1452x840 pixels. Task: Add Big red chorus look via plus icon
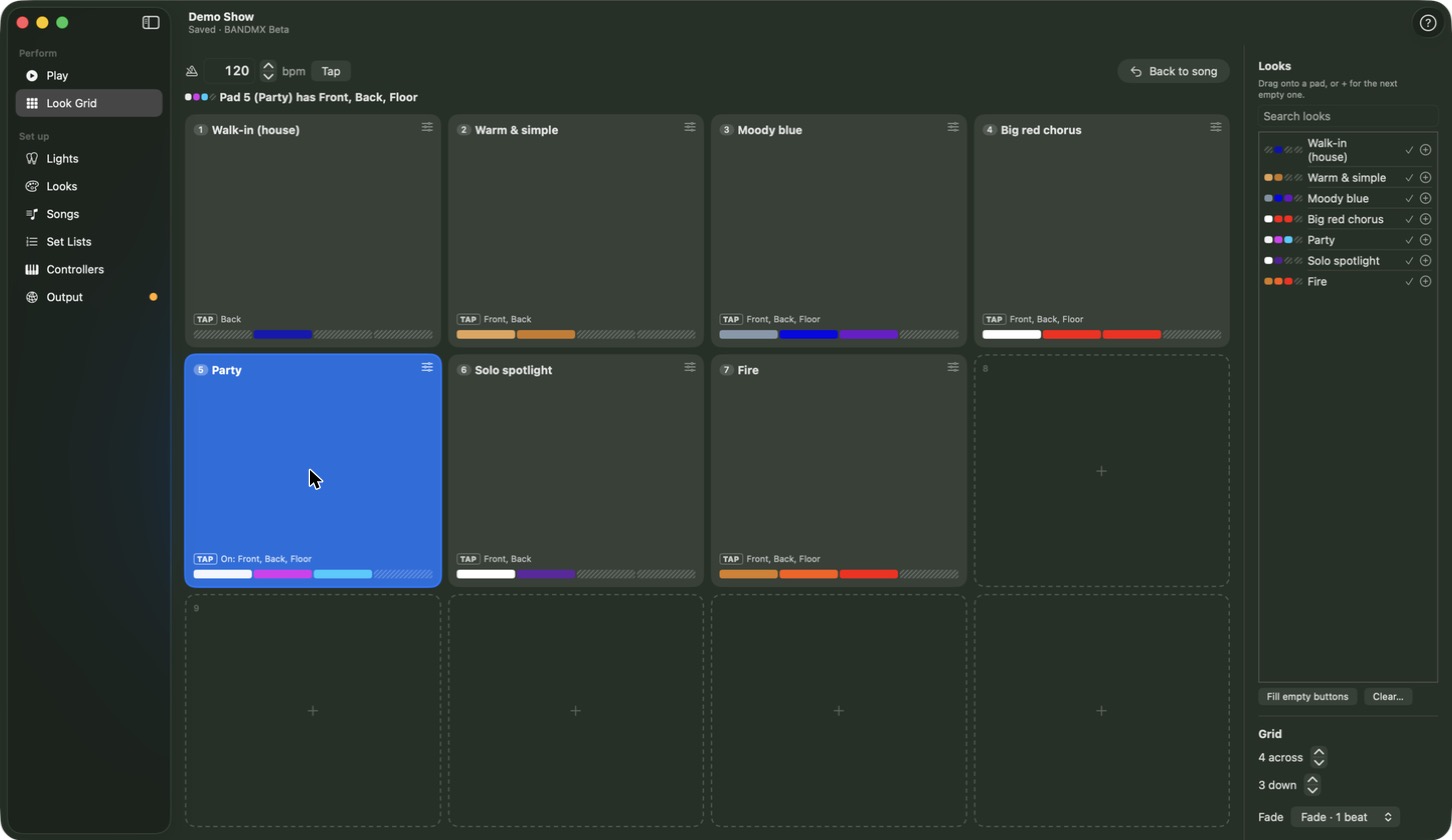[1425, 219]
